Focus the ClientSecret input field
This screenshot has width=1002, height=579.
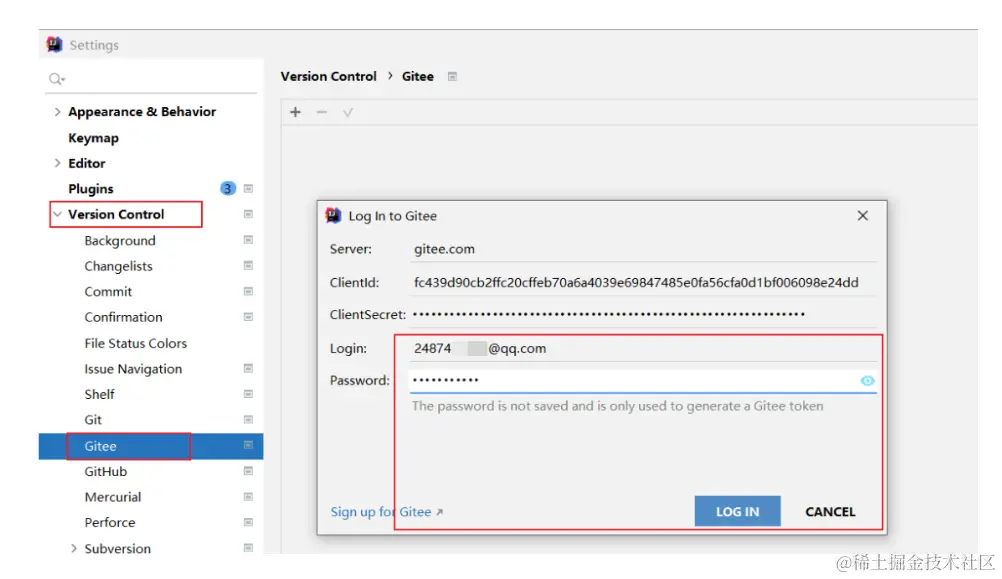(642, 314)
